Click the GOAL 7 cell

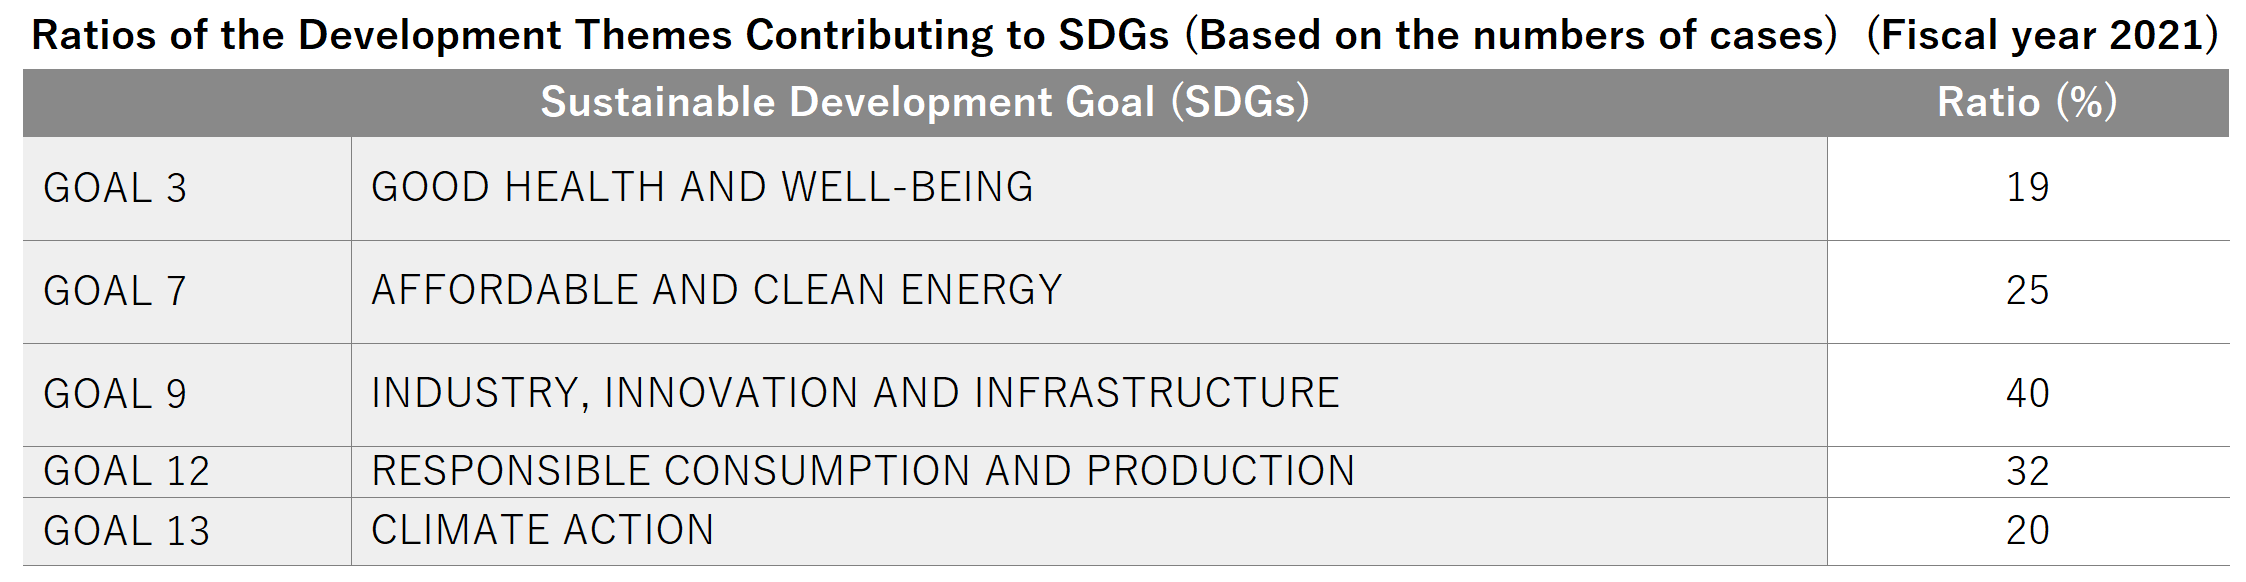tap(187, 291)
